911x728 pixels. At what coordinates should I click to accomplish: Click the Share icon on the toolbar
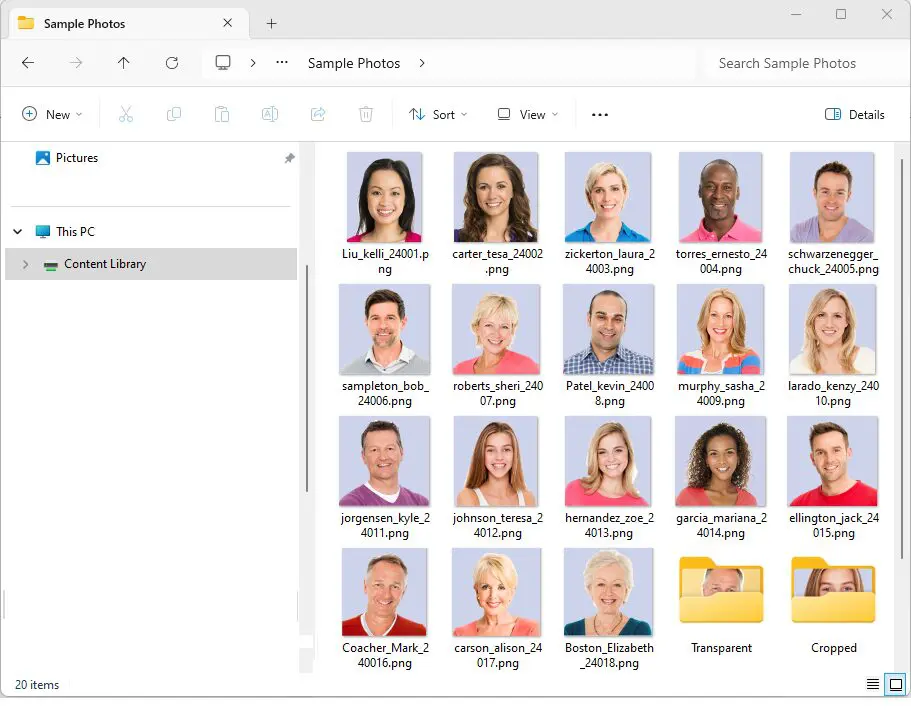pyautogui.click(x=318, y=114)
